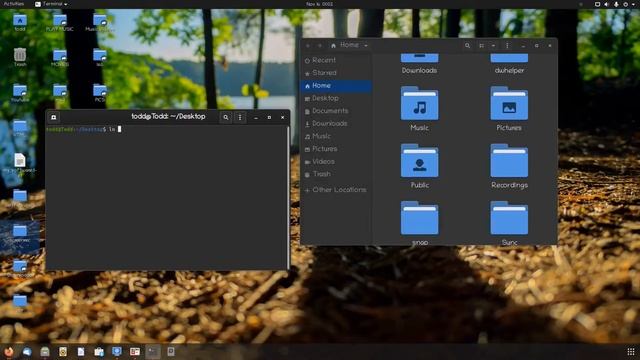Click the clock in the top bar
Image resolution: width=640 pixels, height=360 pixels.
pyautogui.click(x=320, y=4)
